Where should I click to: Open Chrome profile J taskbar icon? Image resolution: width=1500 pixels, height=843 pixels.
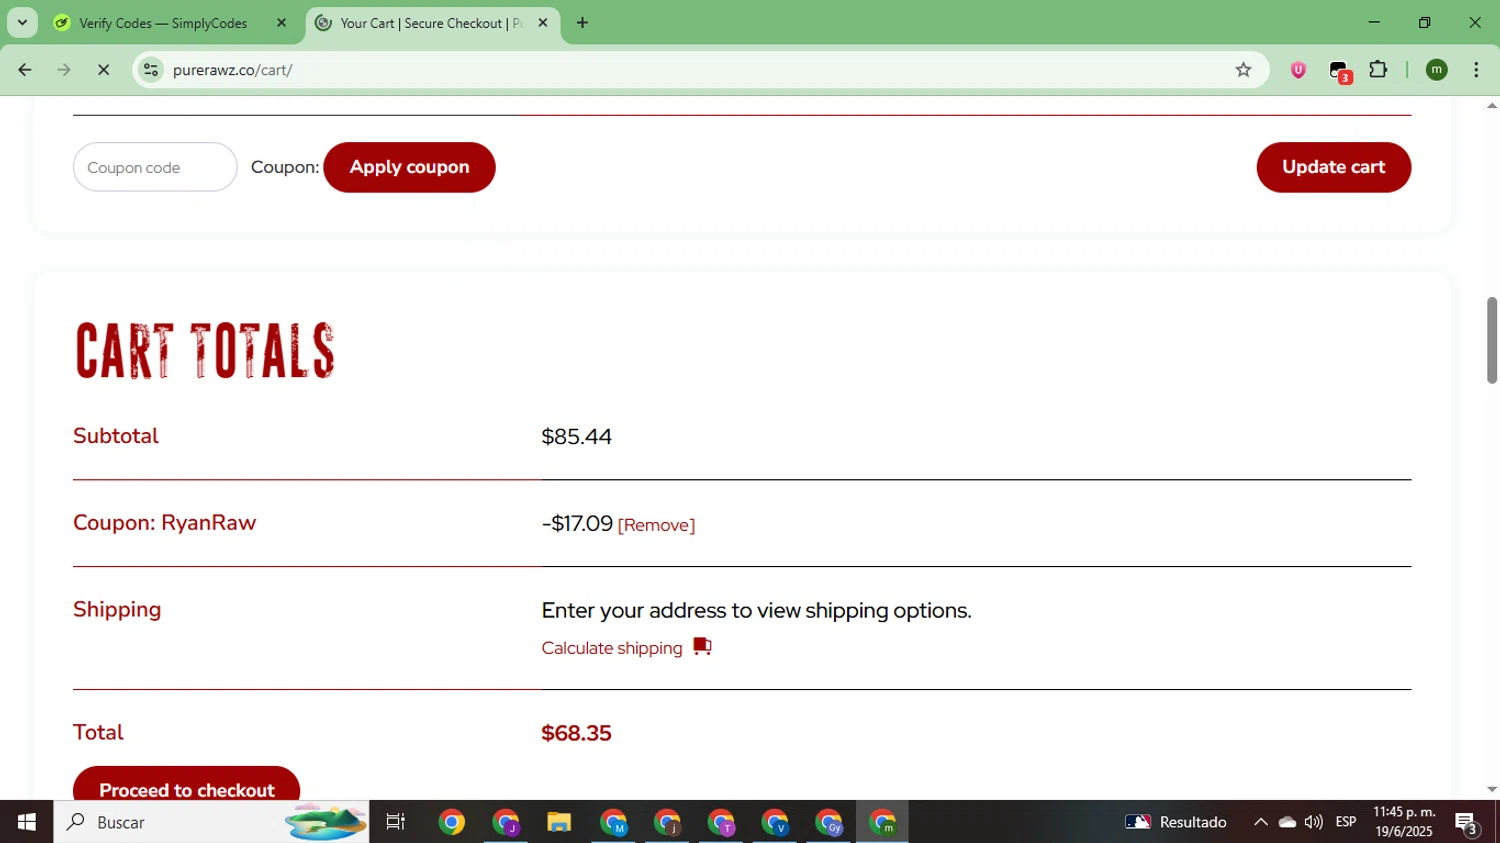pyautogui.click(x=506, y=822)
